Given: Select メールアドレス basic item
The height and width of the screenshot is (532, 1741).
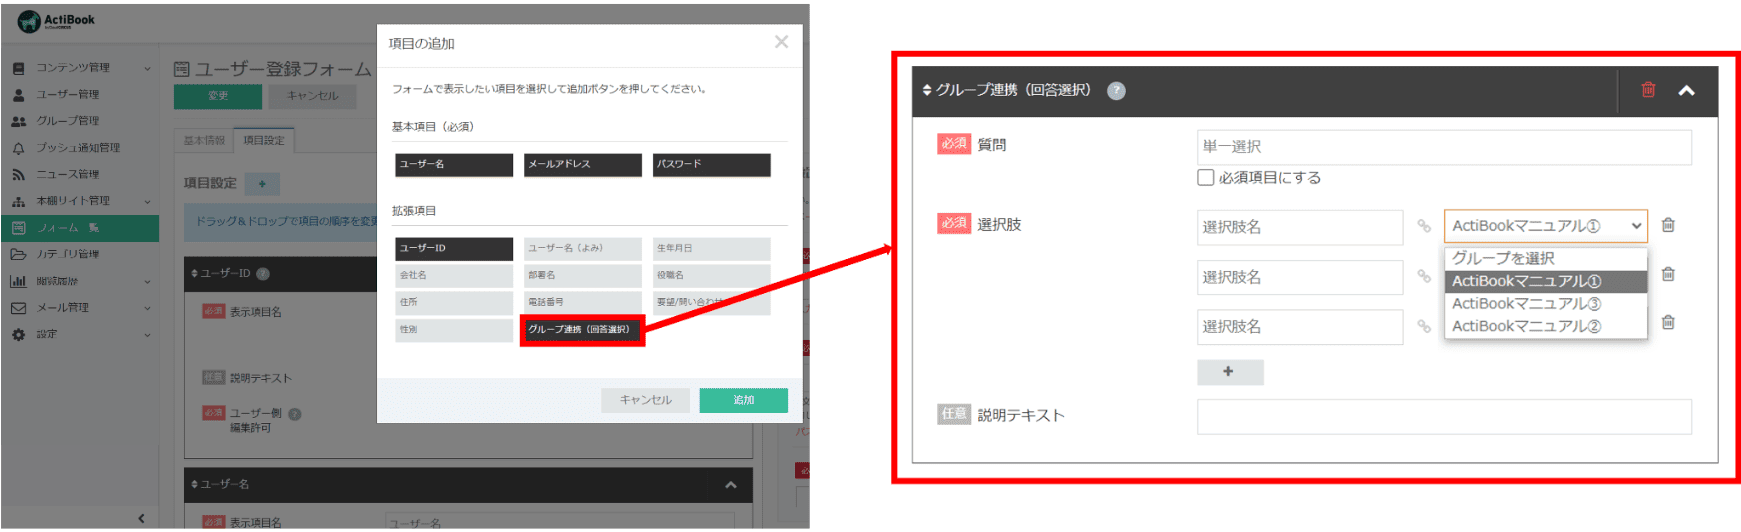Looking at the screenshot, I should 583,164.
